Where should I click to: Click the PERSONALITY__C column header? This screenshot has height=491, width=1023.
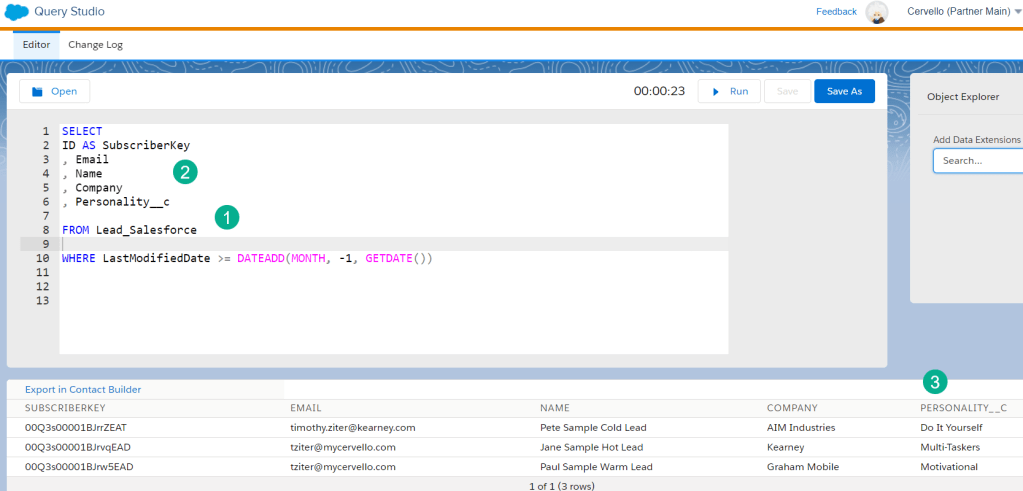[x=963, y=408]
